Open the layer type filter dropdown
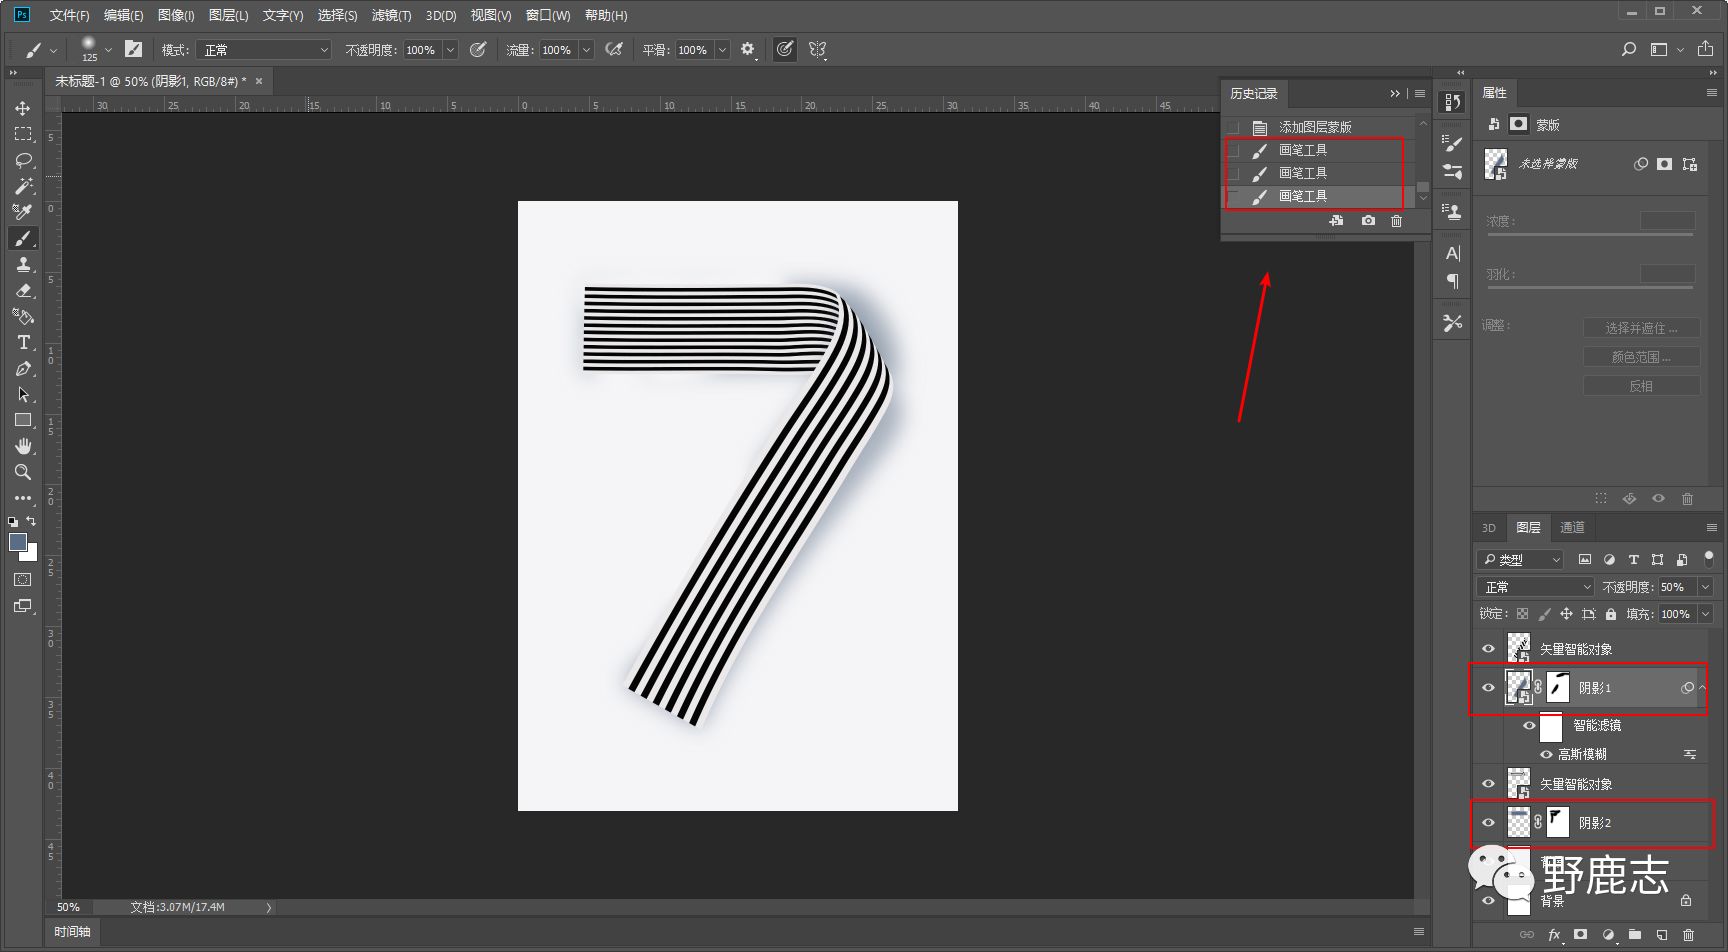The image size is (1728, 952). click(x=1520, y=560)
